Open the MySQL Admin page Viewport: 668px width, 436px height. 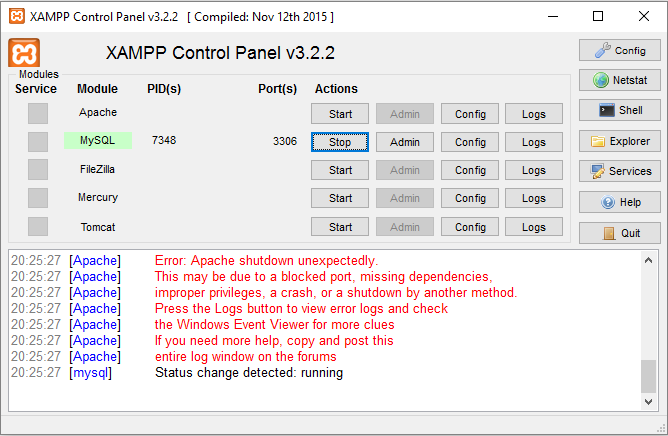405,142
